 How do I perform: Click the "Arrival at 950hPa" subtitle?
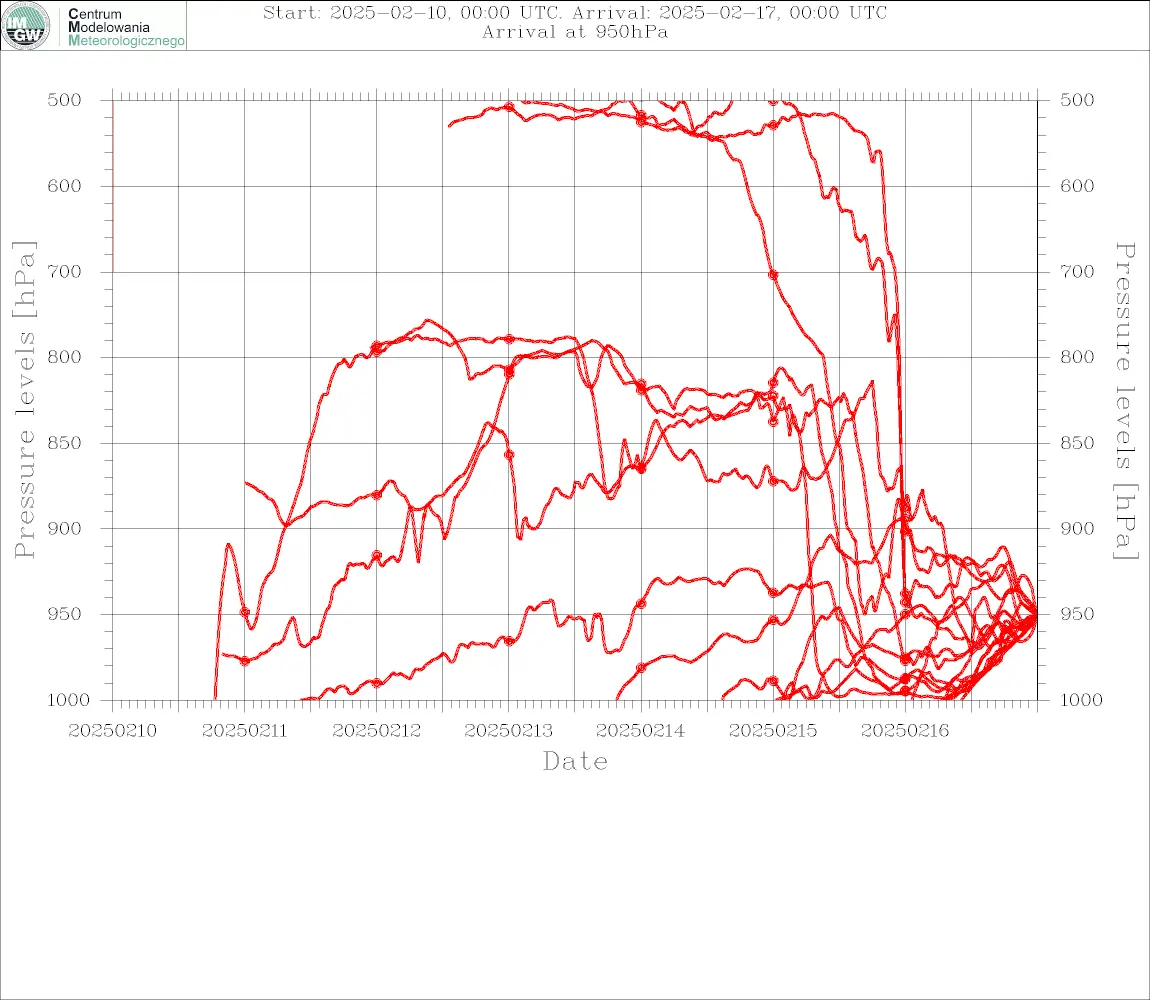tap(575, 32)
